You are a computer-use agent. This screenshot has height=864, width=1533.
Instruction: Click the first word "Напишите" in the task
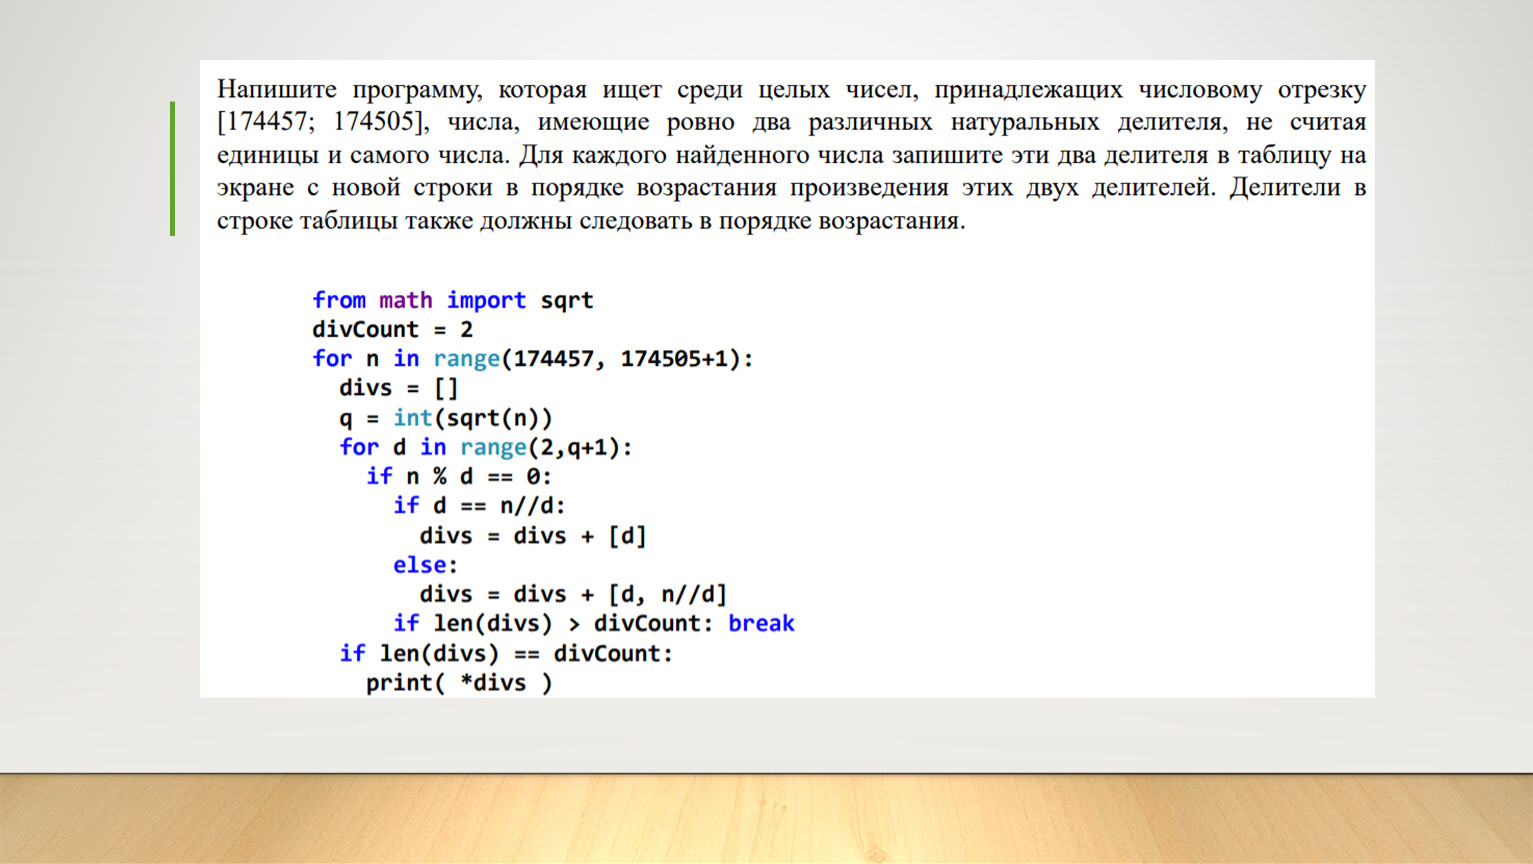click(277, 89)
